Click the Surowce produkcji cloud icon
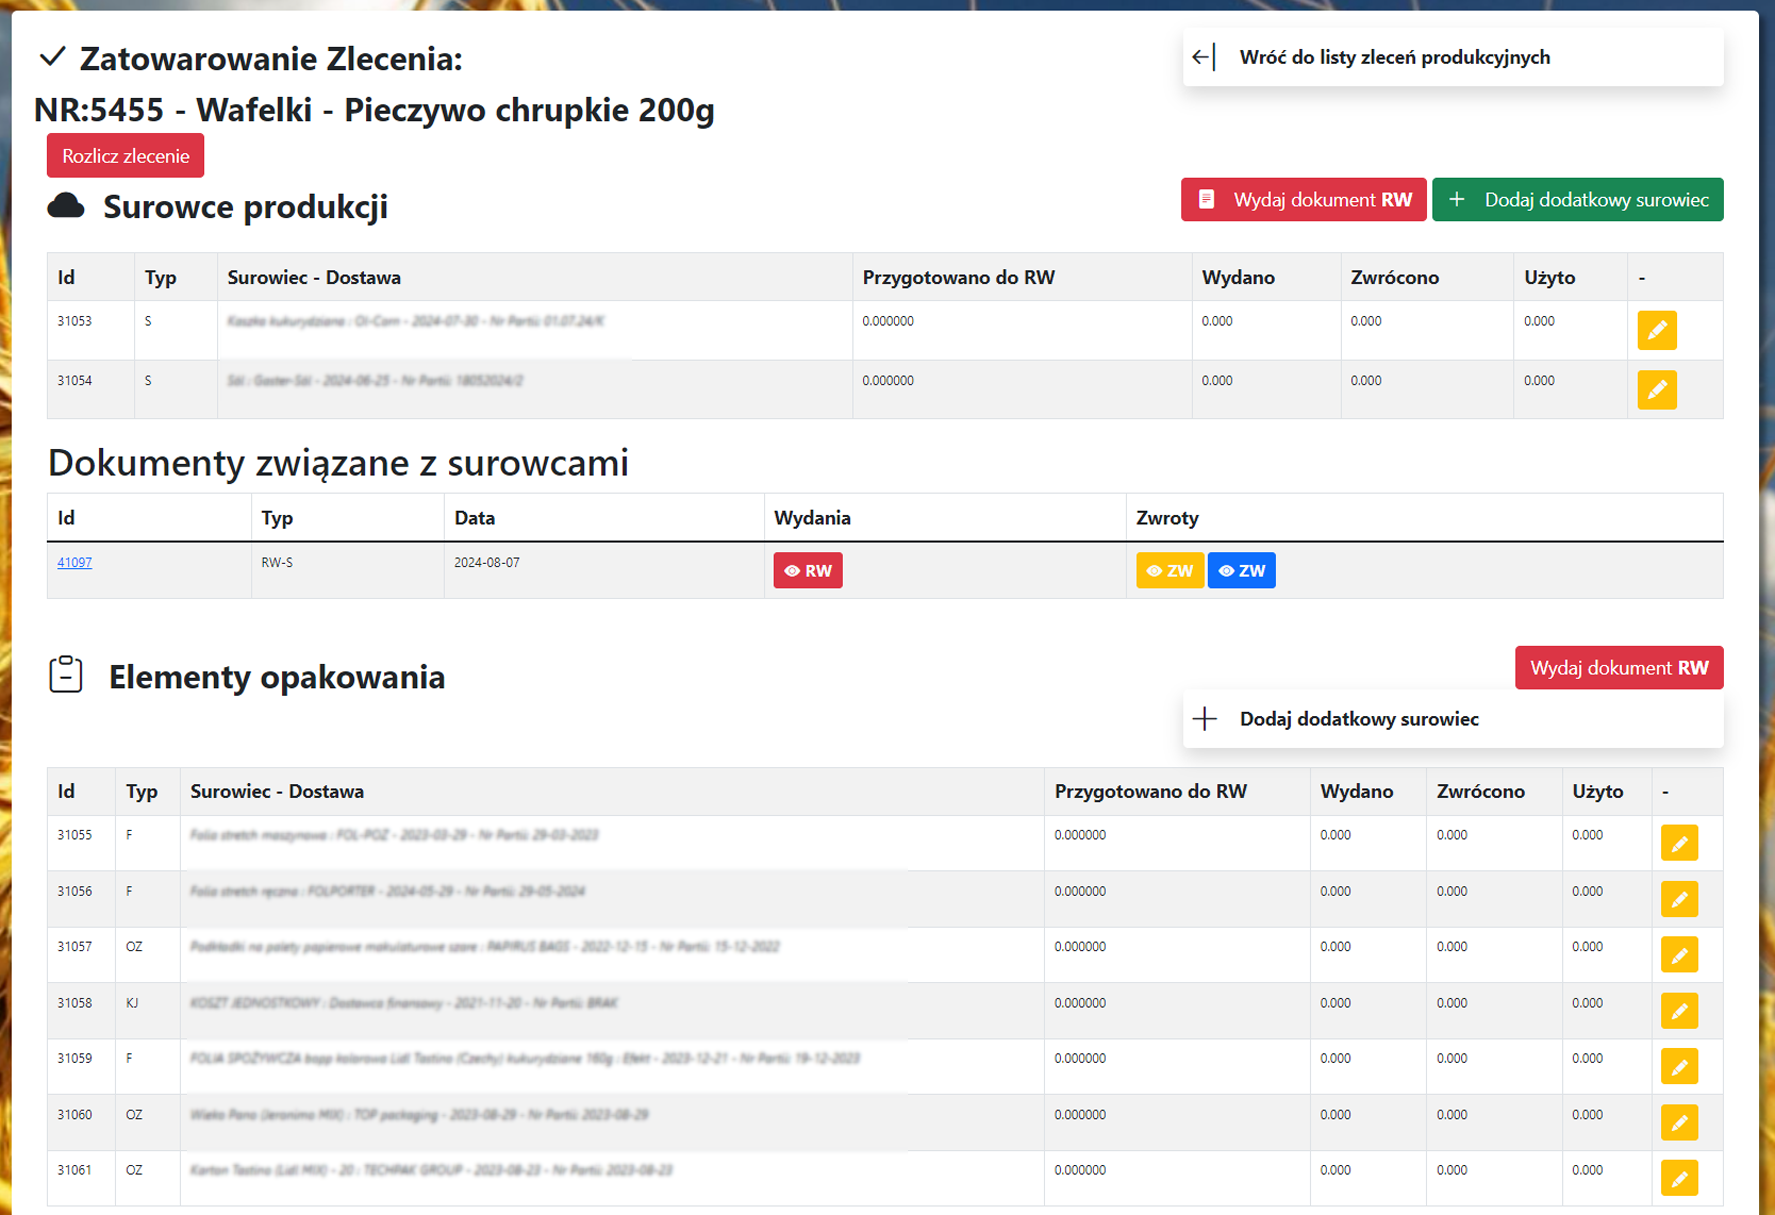The width and height of the screenshot is (1775, 1215). point(66,206)
